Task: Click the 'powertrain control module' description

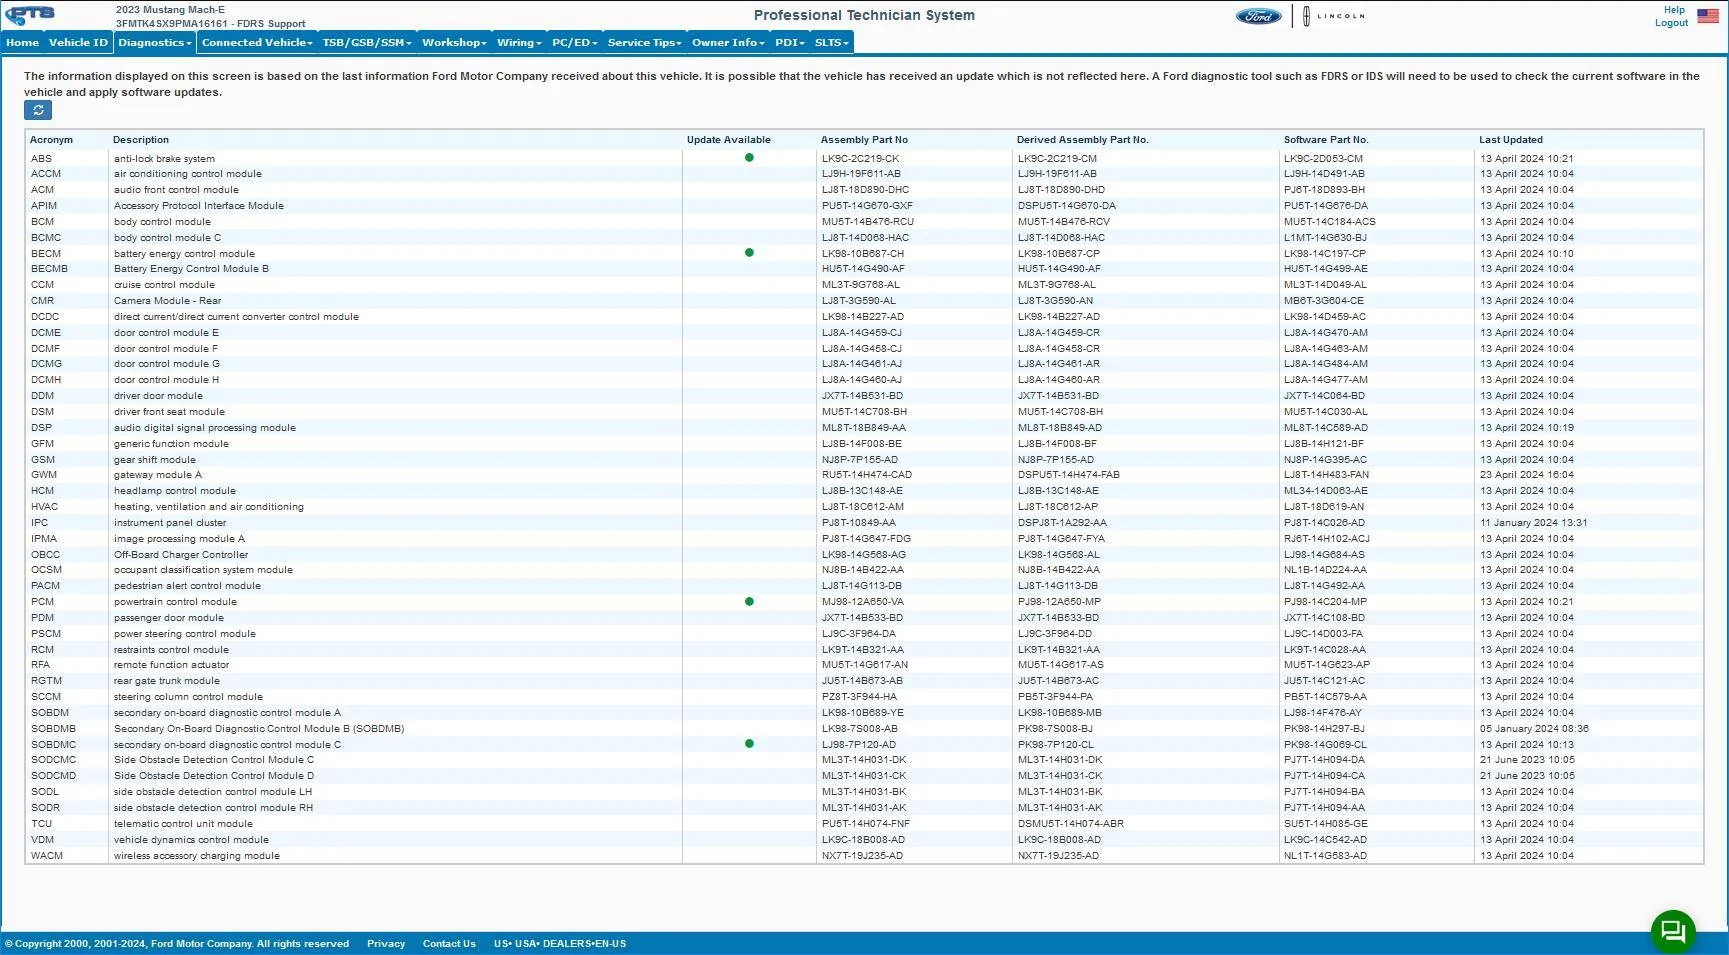Action: pos(175,602)
